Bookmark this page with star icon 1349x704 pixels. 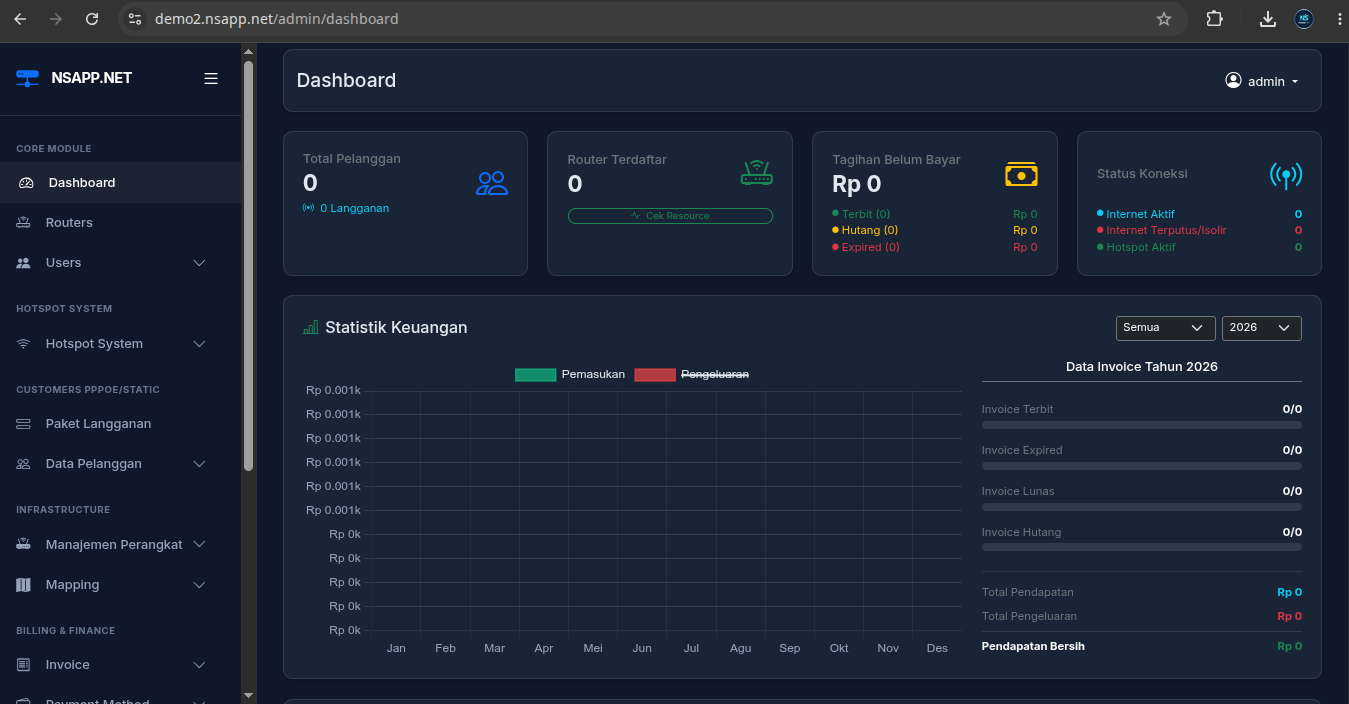click(1164, 18)
